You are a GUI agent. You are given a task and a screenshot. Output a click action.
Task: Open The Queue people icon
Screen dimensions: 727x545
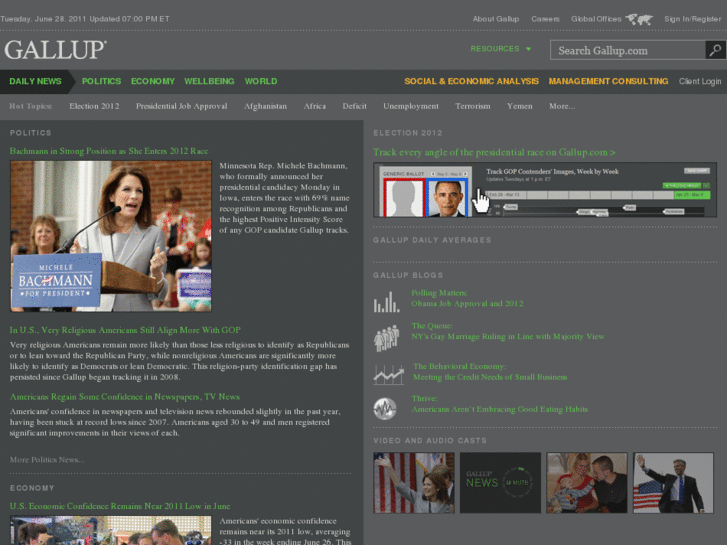[x=386, y=337]
